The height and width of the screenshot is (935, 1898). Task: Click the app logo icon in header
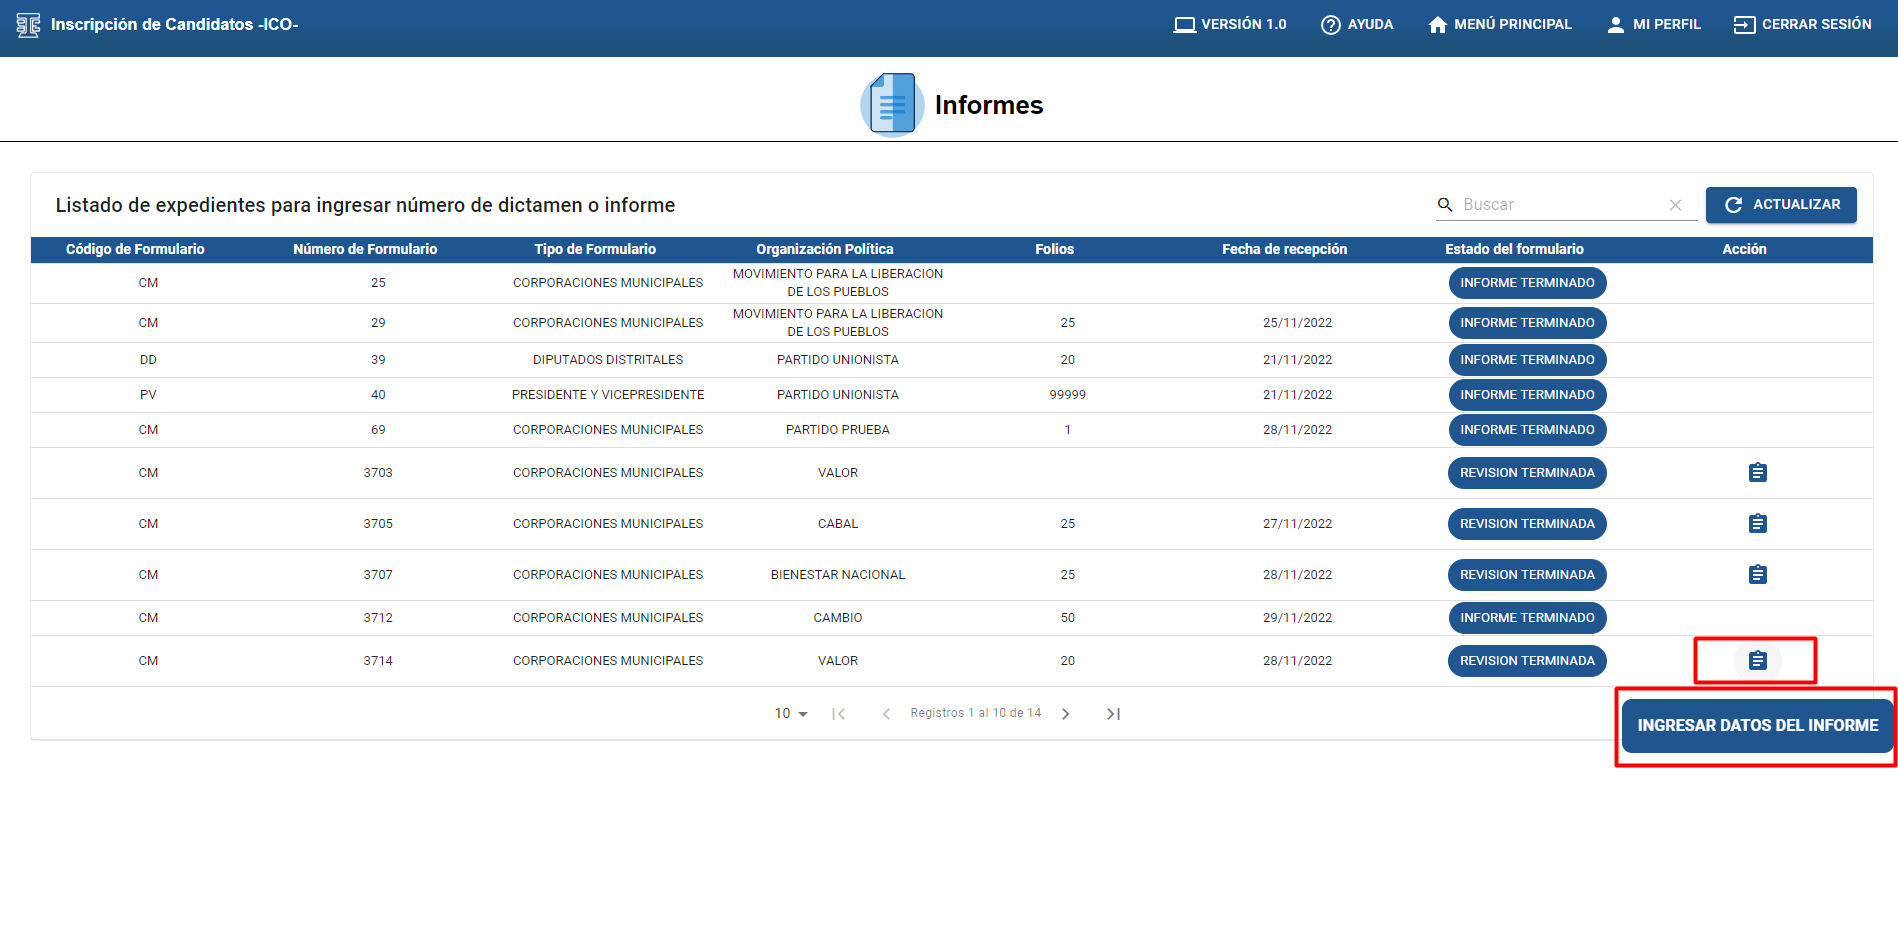[28, 25]
